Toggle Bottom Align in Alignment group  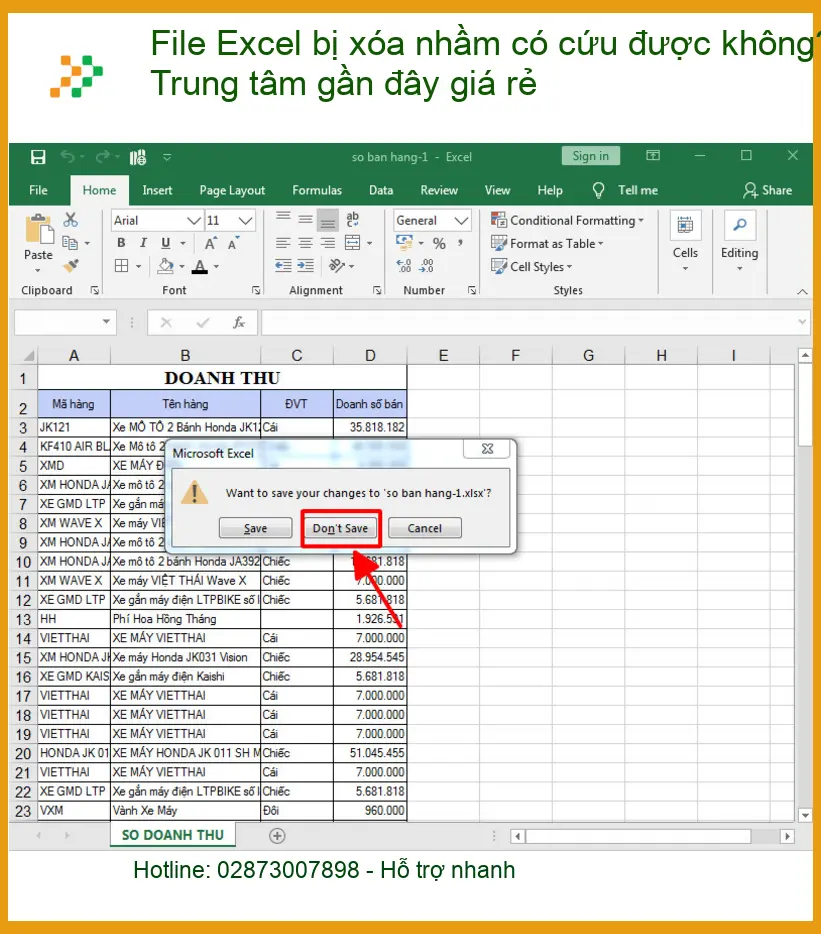328,220
